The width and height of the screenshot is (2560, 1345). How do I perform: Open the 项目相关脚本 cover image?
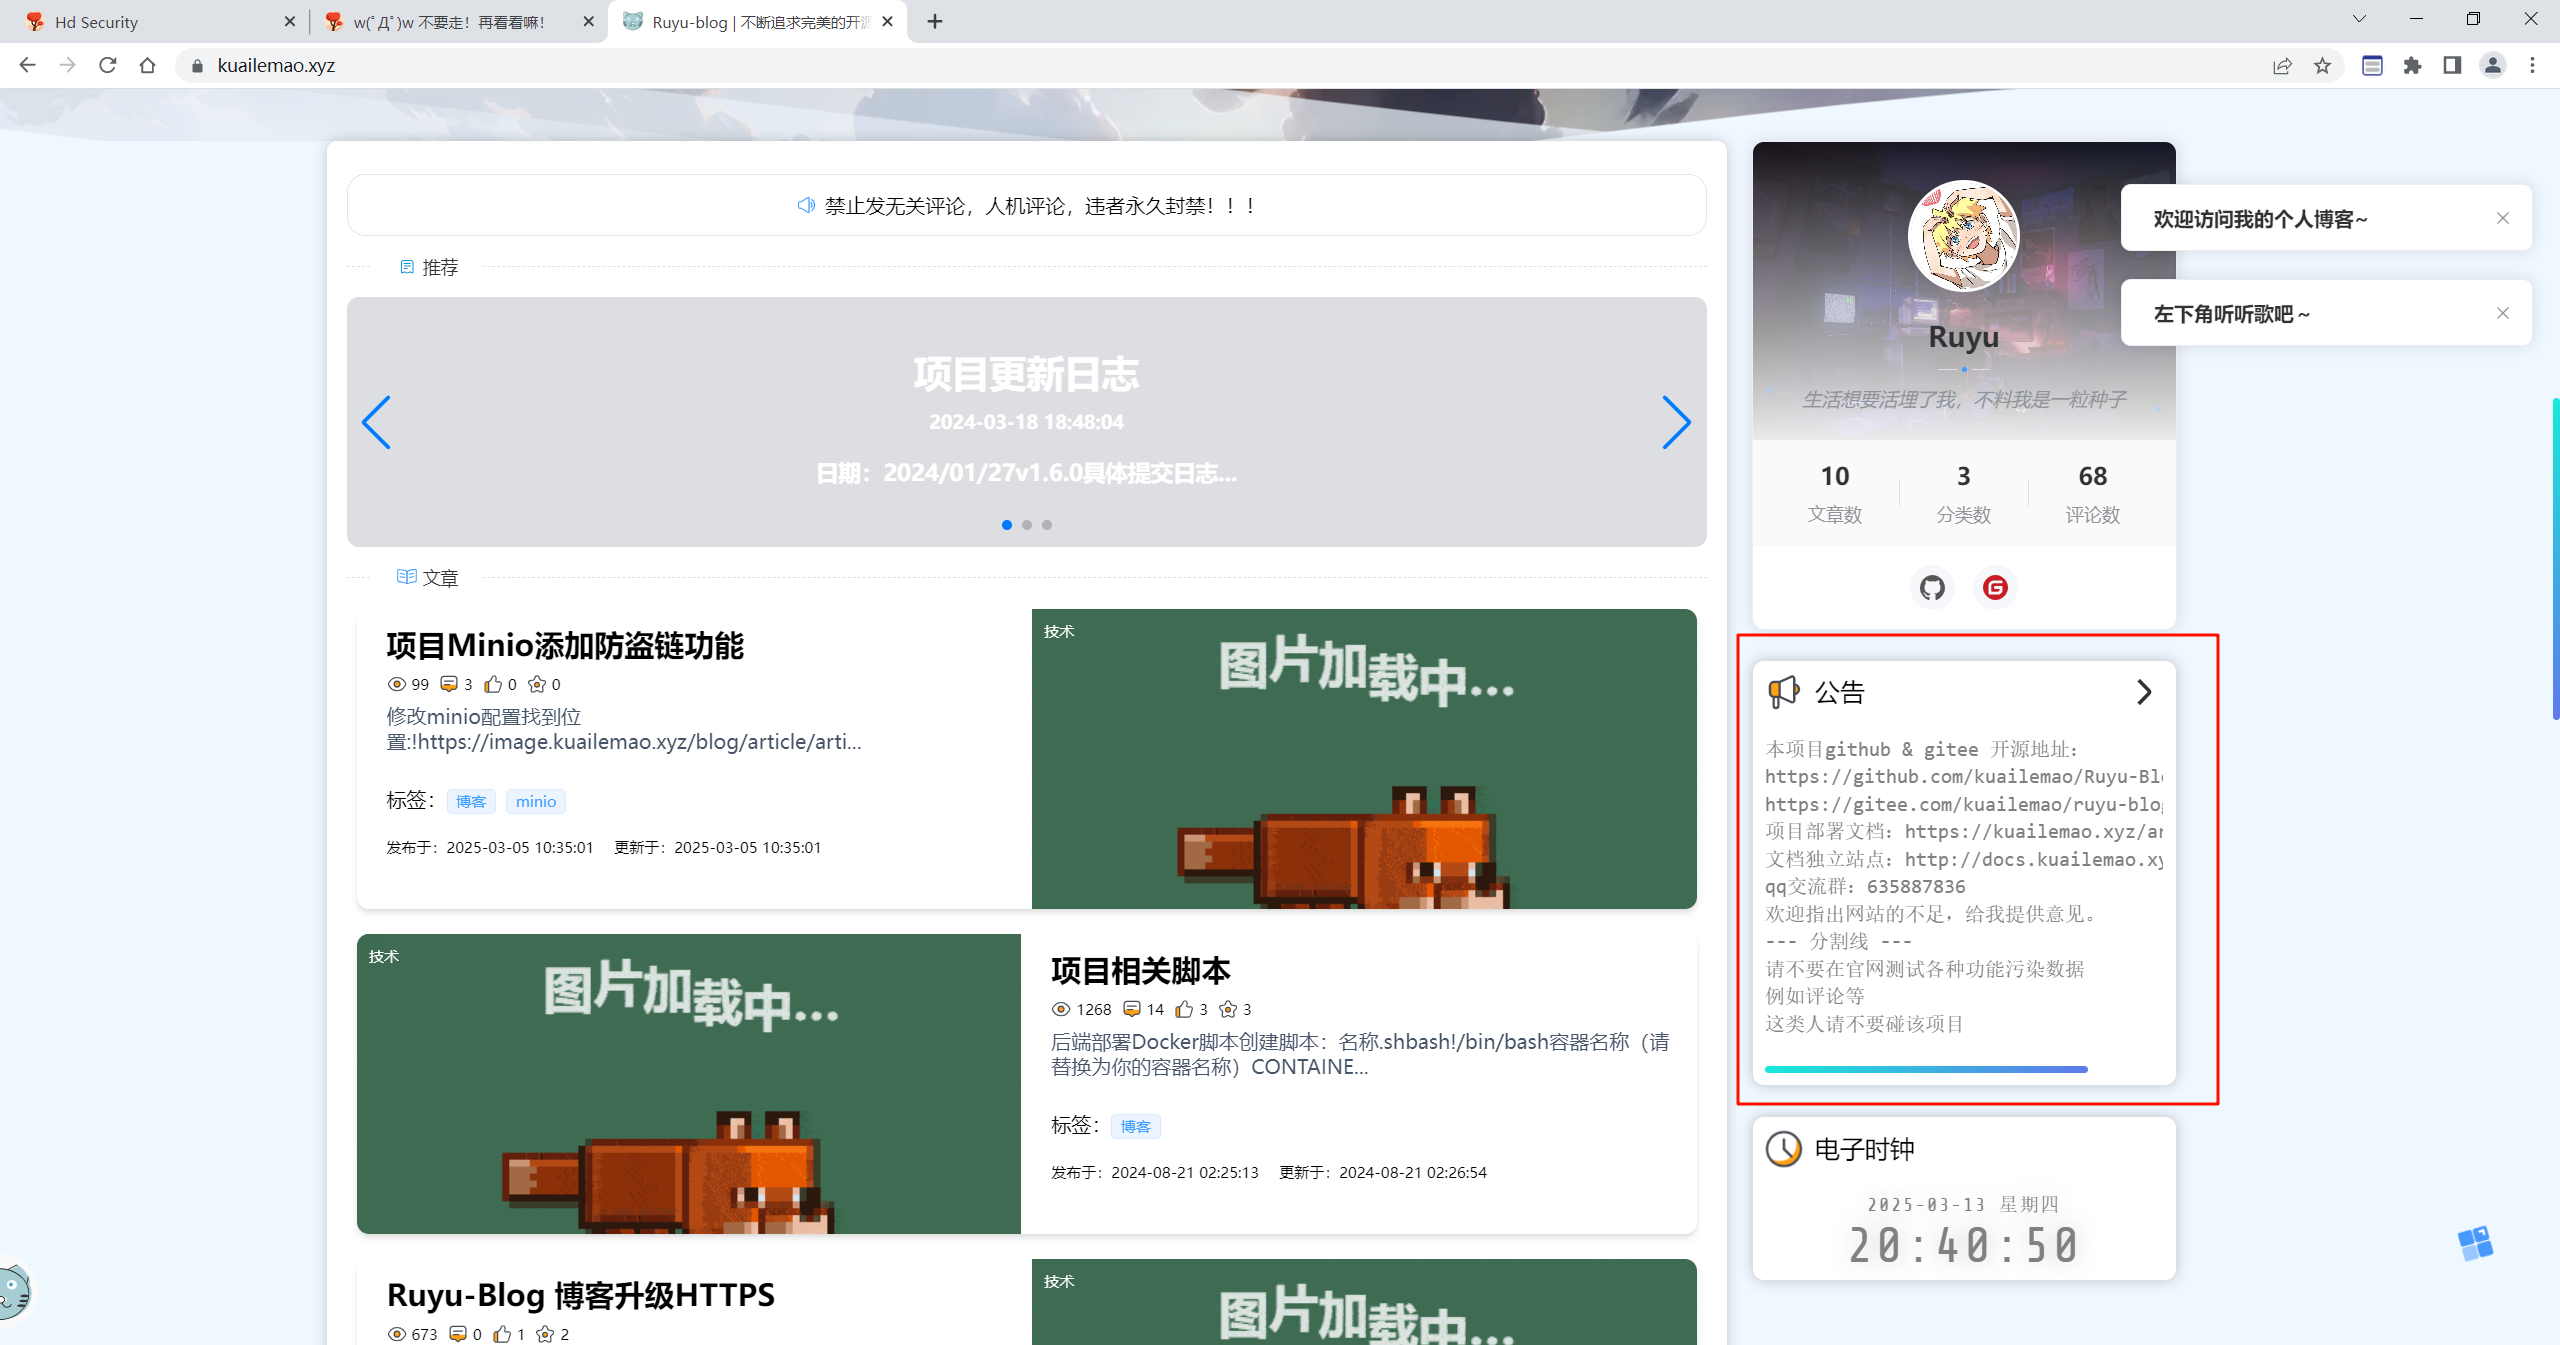tap(689, 1084)
